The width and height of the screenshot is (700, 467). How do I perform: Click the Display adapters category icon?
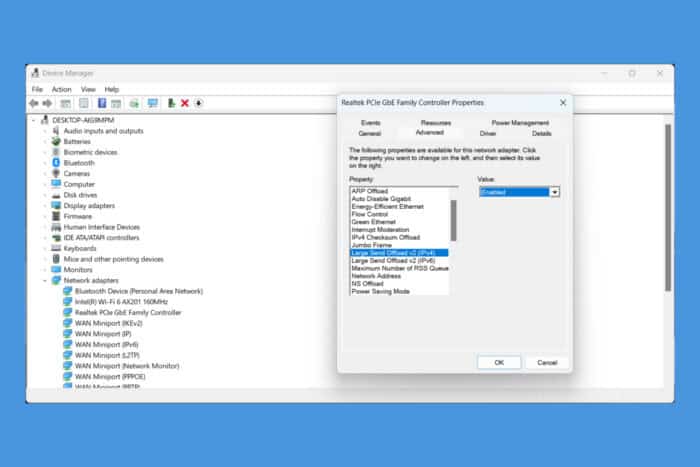tap(56, 205)
